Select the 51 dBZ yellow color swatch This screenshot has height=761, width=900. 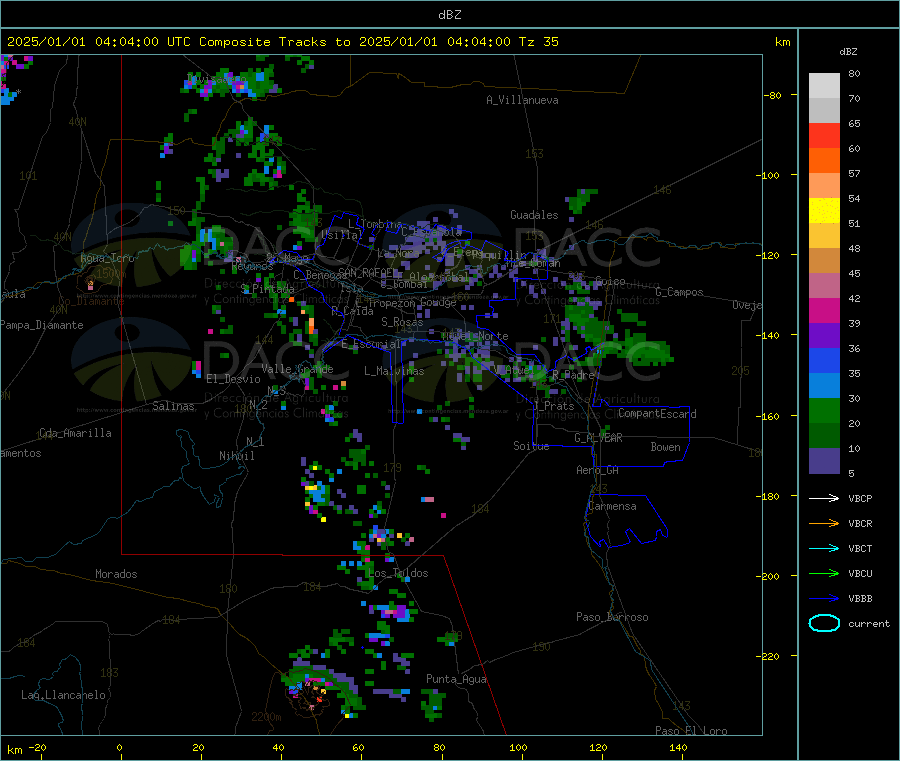(824, 211)
